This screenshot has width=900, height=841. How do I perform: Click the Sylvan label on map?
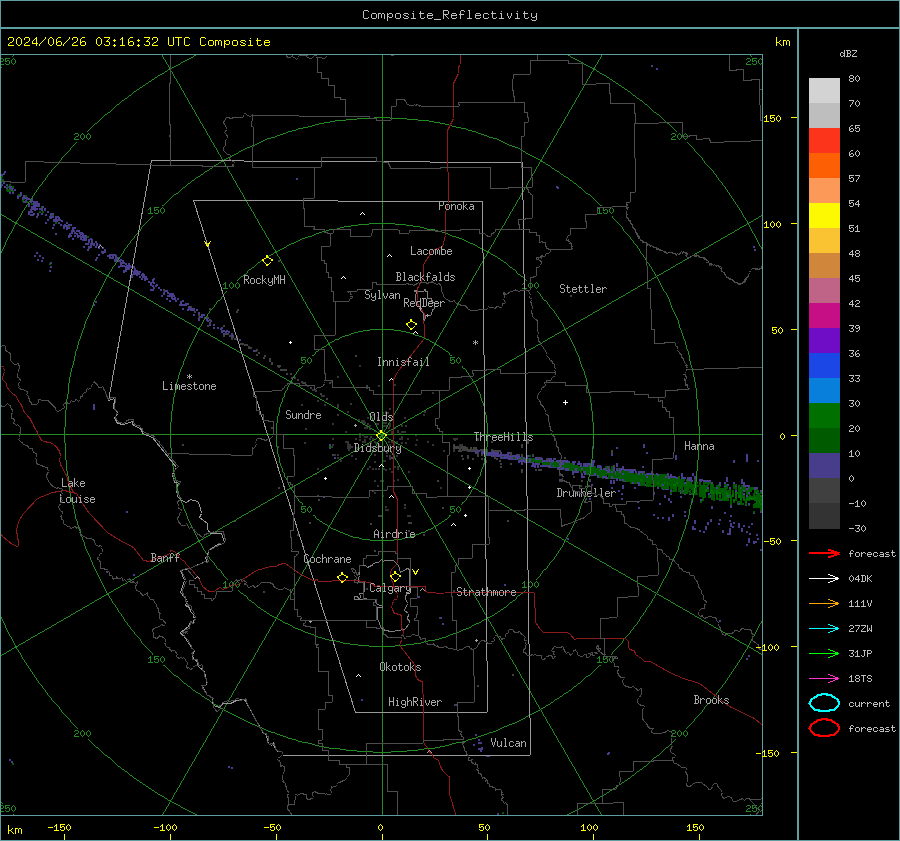coord(382,296)
